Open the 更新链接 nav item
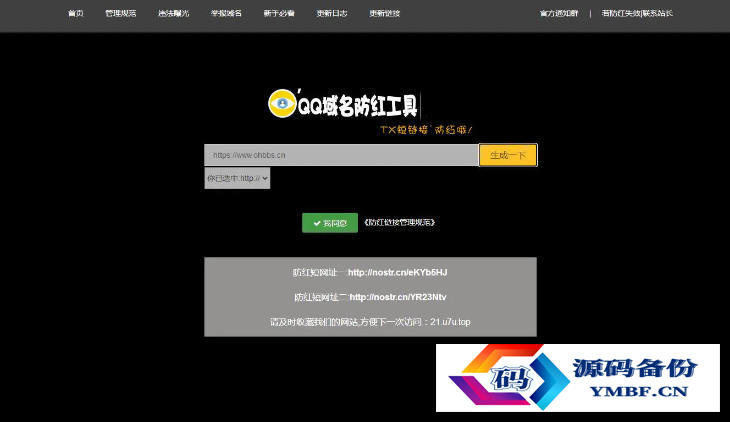Image resolution: width=730 pixels, height=422 pixels. [385, 14]
